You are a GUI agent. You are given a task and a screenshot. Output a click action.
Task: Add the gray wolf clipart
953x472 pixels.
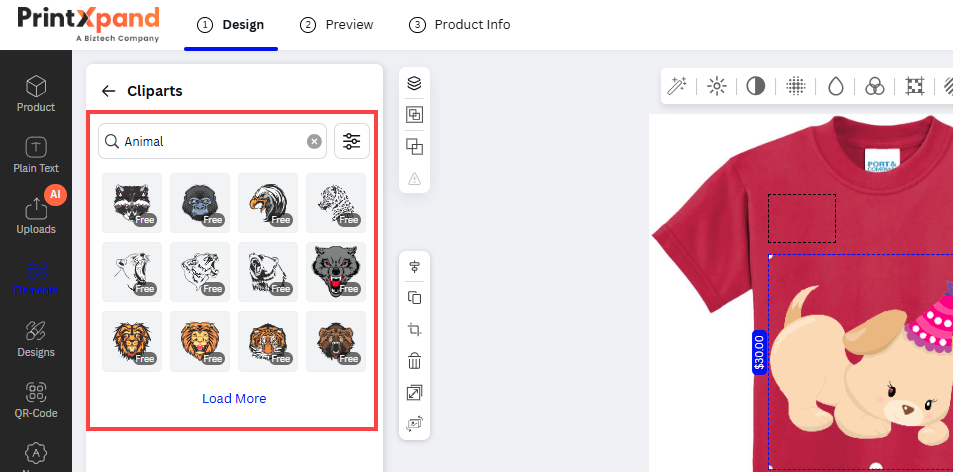coord(336,272)
